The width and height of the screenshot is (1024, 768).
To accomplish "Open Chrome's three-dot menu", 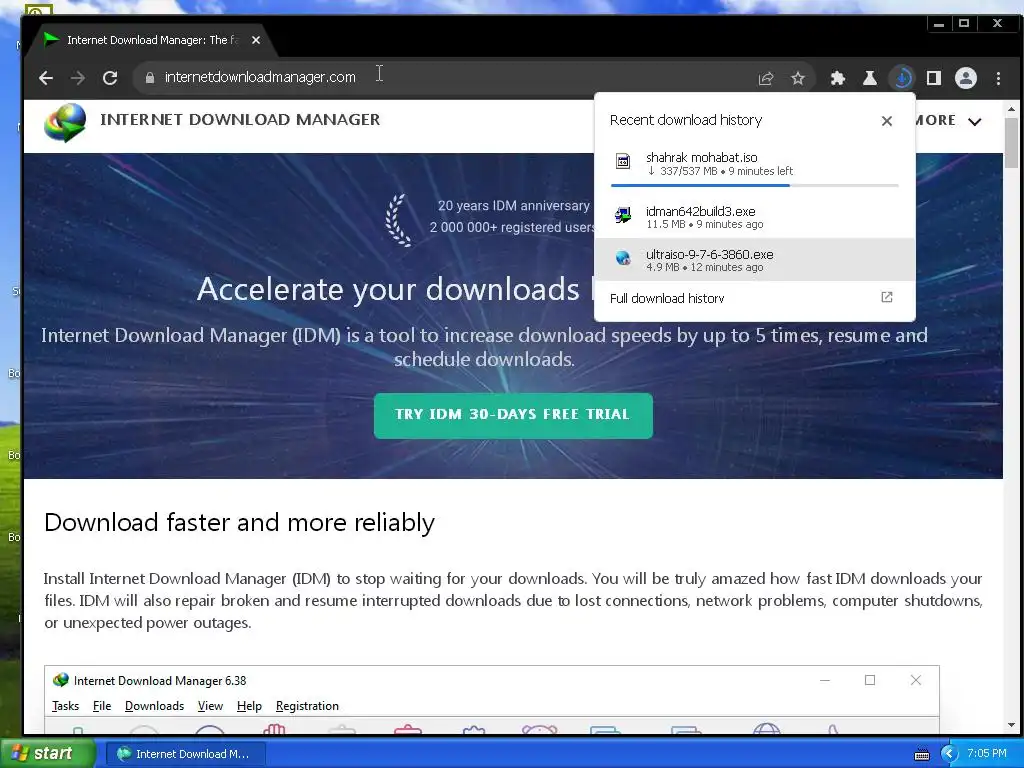I will coord(998,78).
